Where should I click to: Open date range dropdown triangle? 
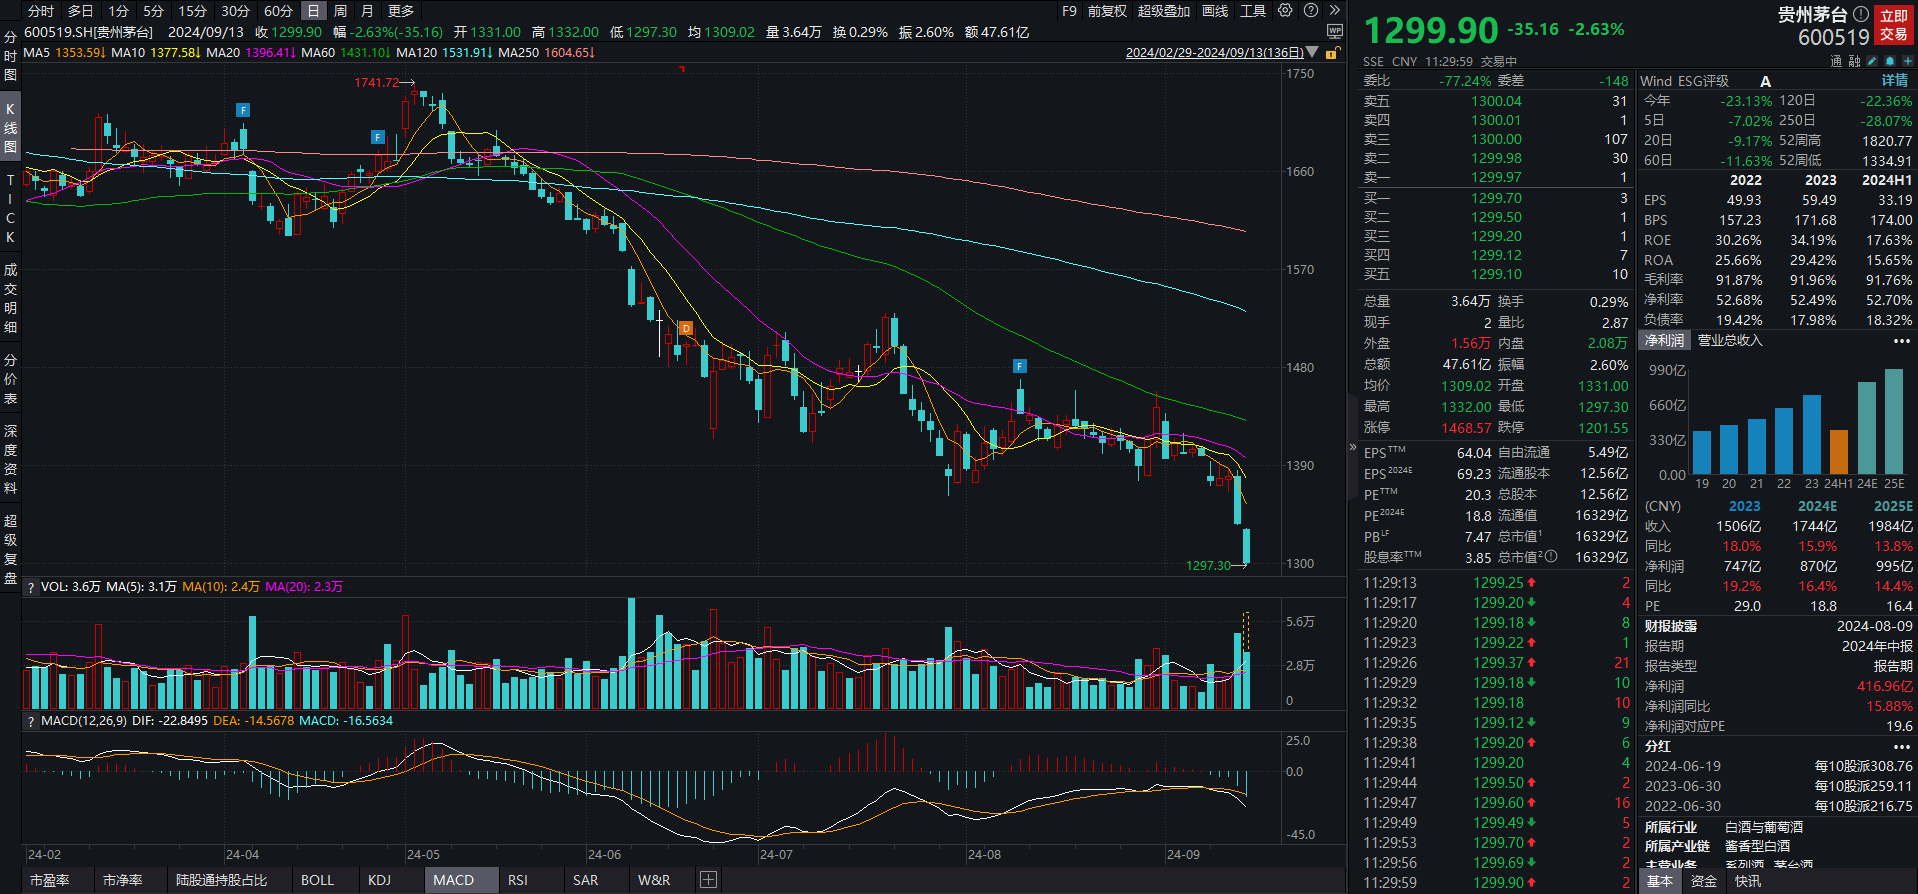pyautogui.click(x=1312, y=53)
